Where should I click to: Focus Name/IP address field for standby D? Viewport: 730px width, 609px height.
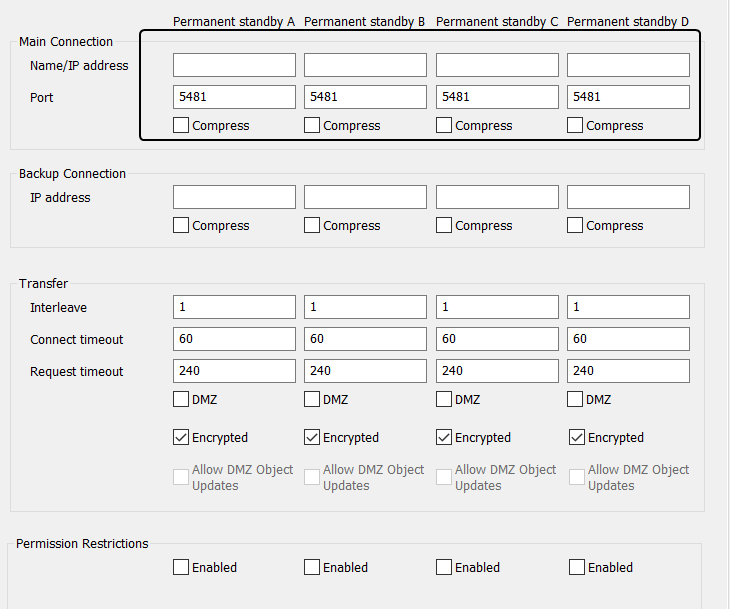628,65
